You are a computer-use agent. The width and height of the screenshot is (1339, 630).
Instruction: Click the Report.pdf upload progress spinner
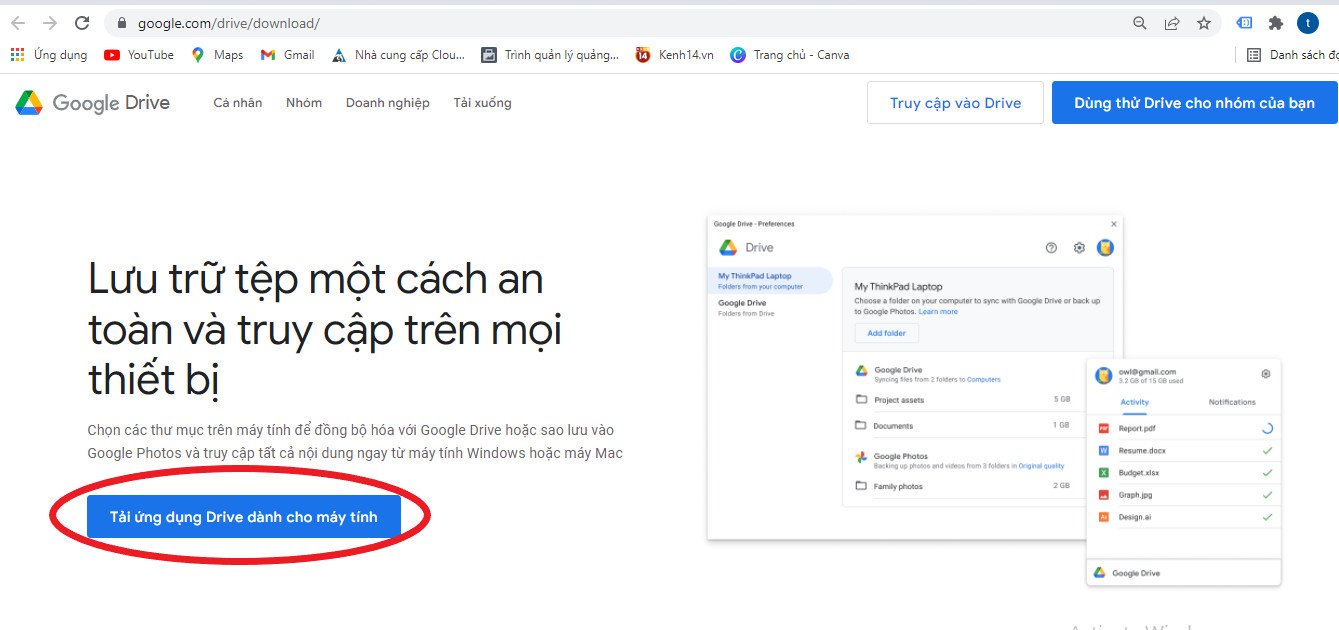coord(1268,427)
